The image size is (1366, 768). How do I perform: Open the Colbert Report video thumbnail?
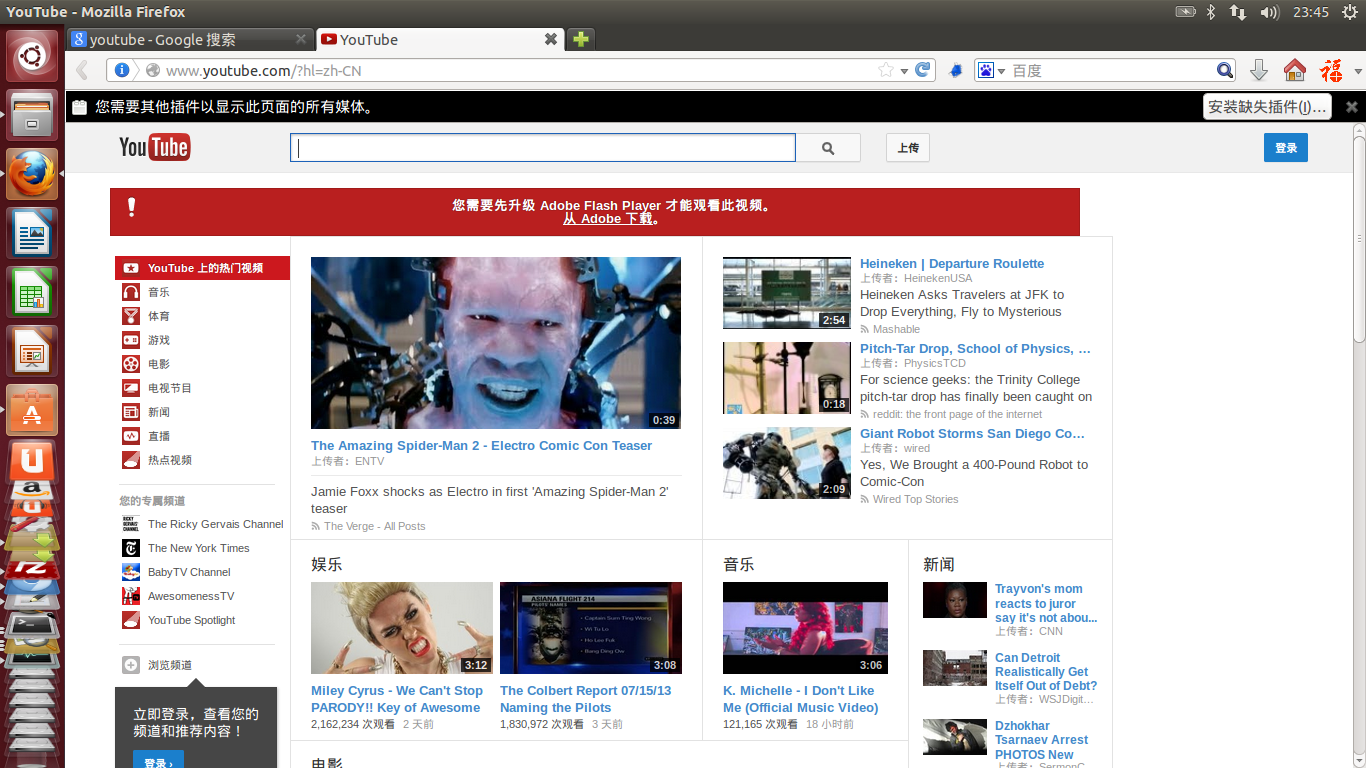591,628
